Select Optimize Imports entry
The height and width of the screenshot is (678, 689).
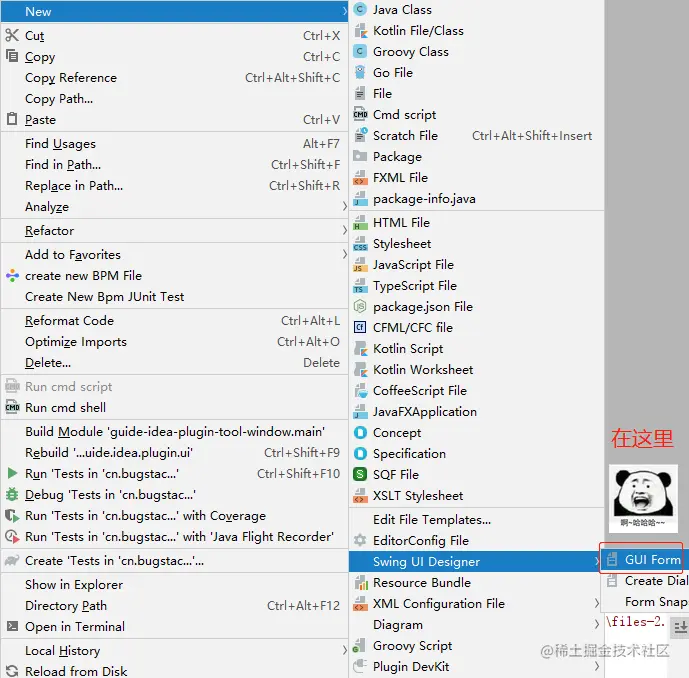[x=174, y=341]
